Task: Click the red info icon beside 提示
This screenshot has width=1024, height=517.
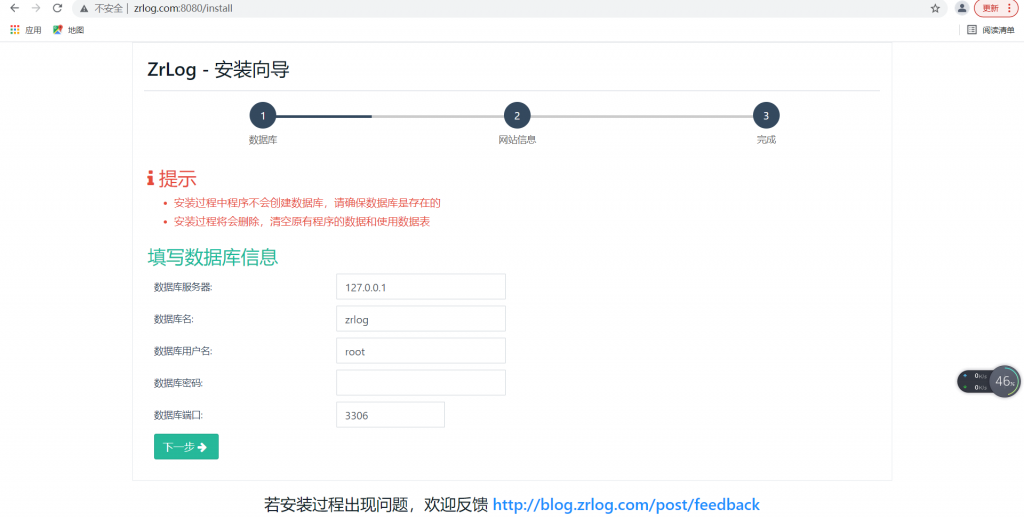Action: click(151, 178)
